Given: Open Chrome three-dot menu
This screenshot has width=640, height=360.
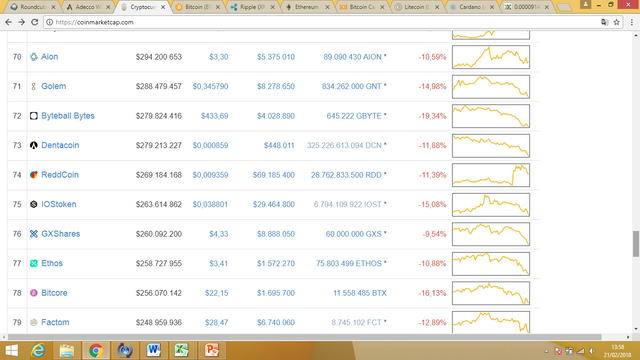Looking at the screenshot, I should pyautogui.click(x=632, y=22).
